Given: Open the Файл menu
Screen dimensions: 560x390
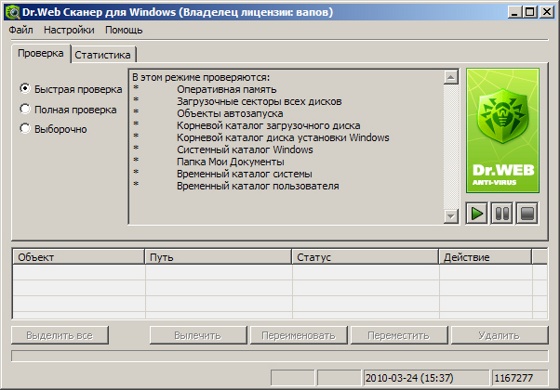Looking at the screenshot, I should click(x=21, y=30).
